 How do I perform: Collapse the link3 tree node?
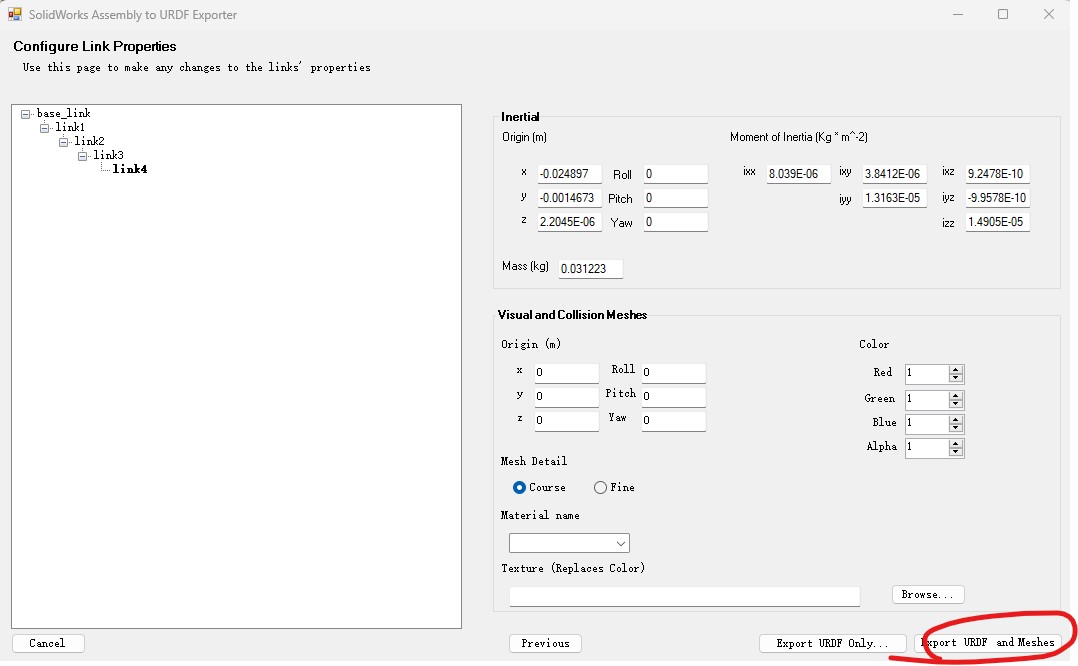tap(82, 156)
